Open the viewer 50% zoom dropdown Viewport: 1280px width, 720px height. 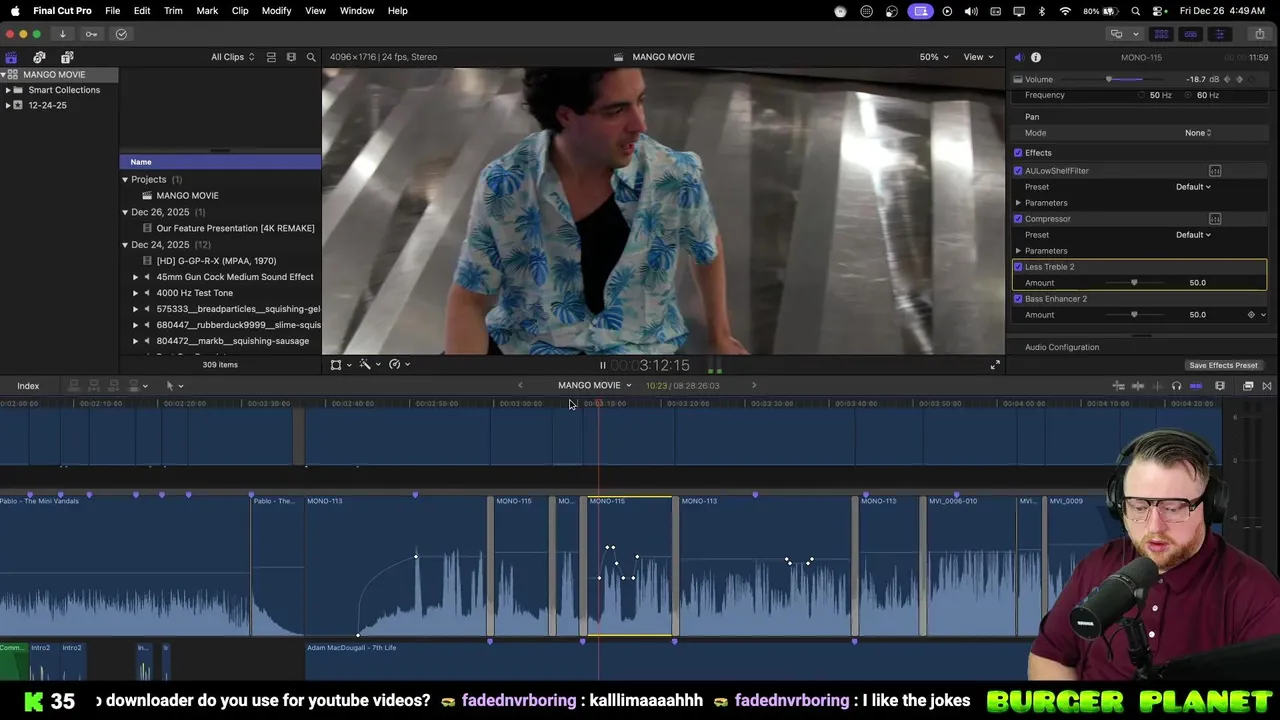click(934, 57)
